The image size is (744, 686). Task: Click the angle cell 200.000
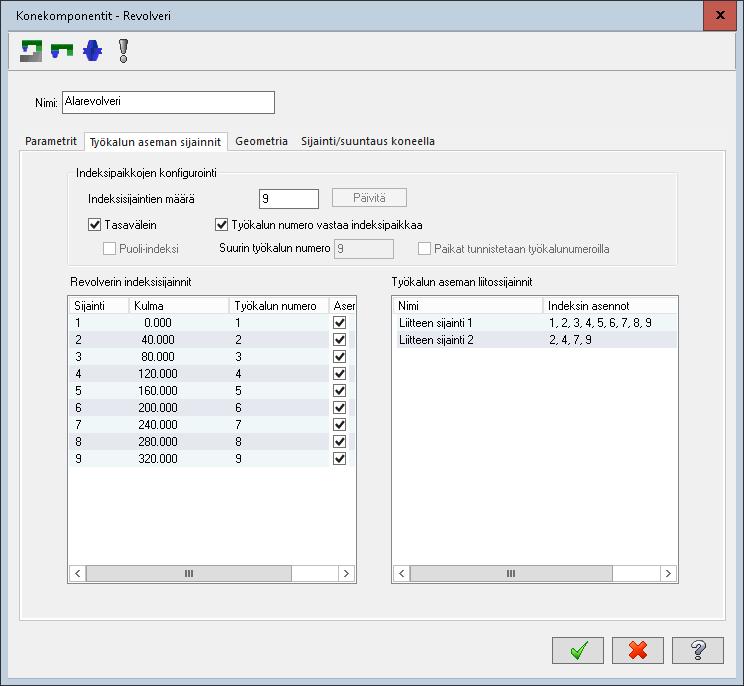[158, 408]
